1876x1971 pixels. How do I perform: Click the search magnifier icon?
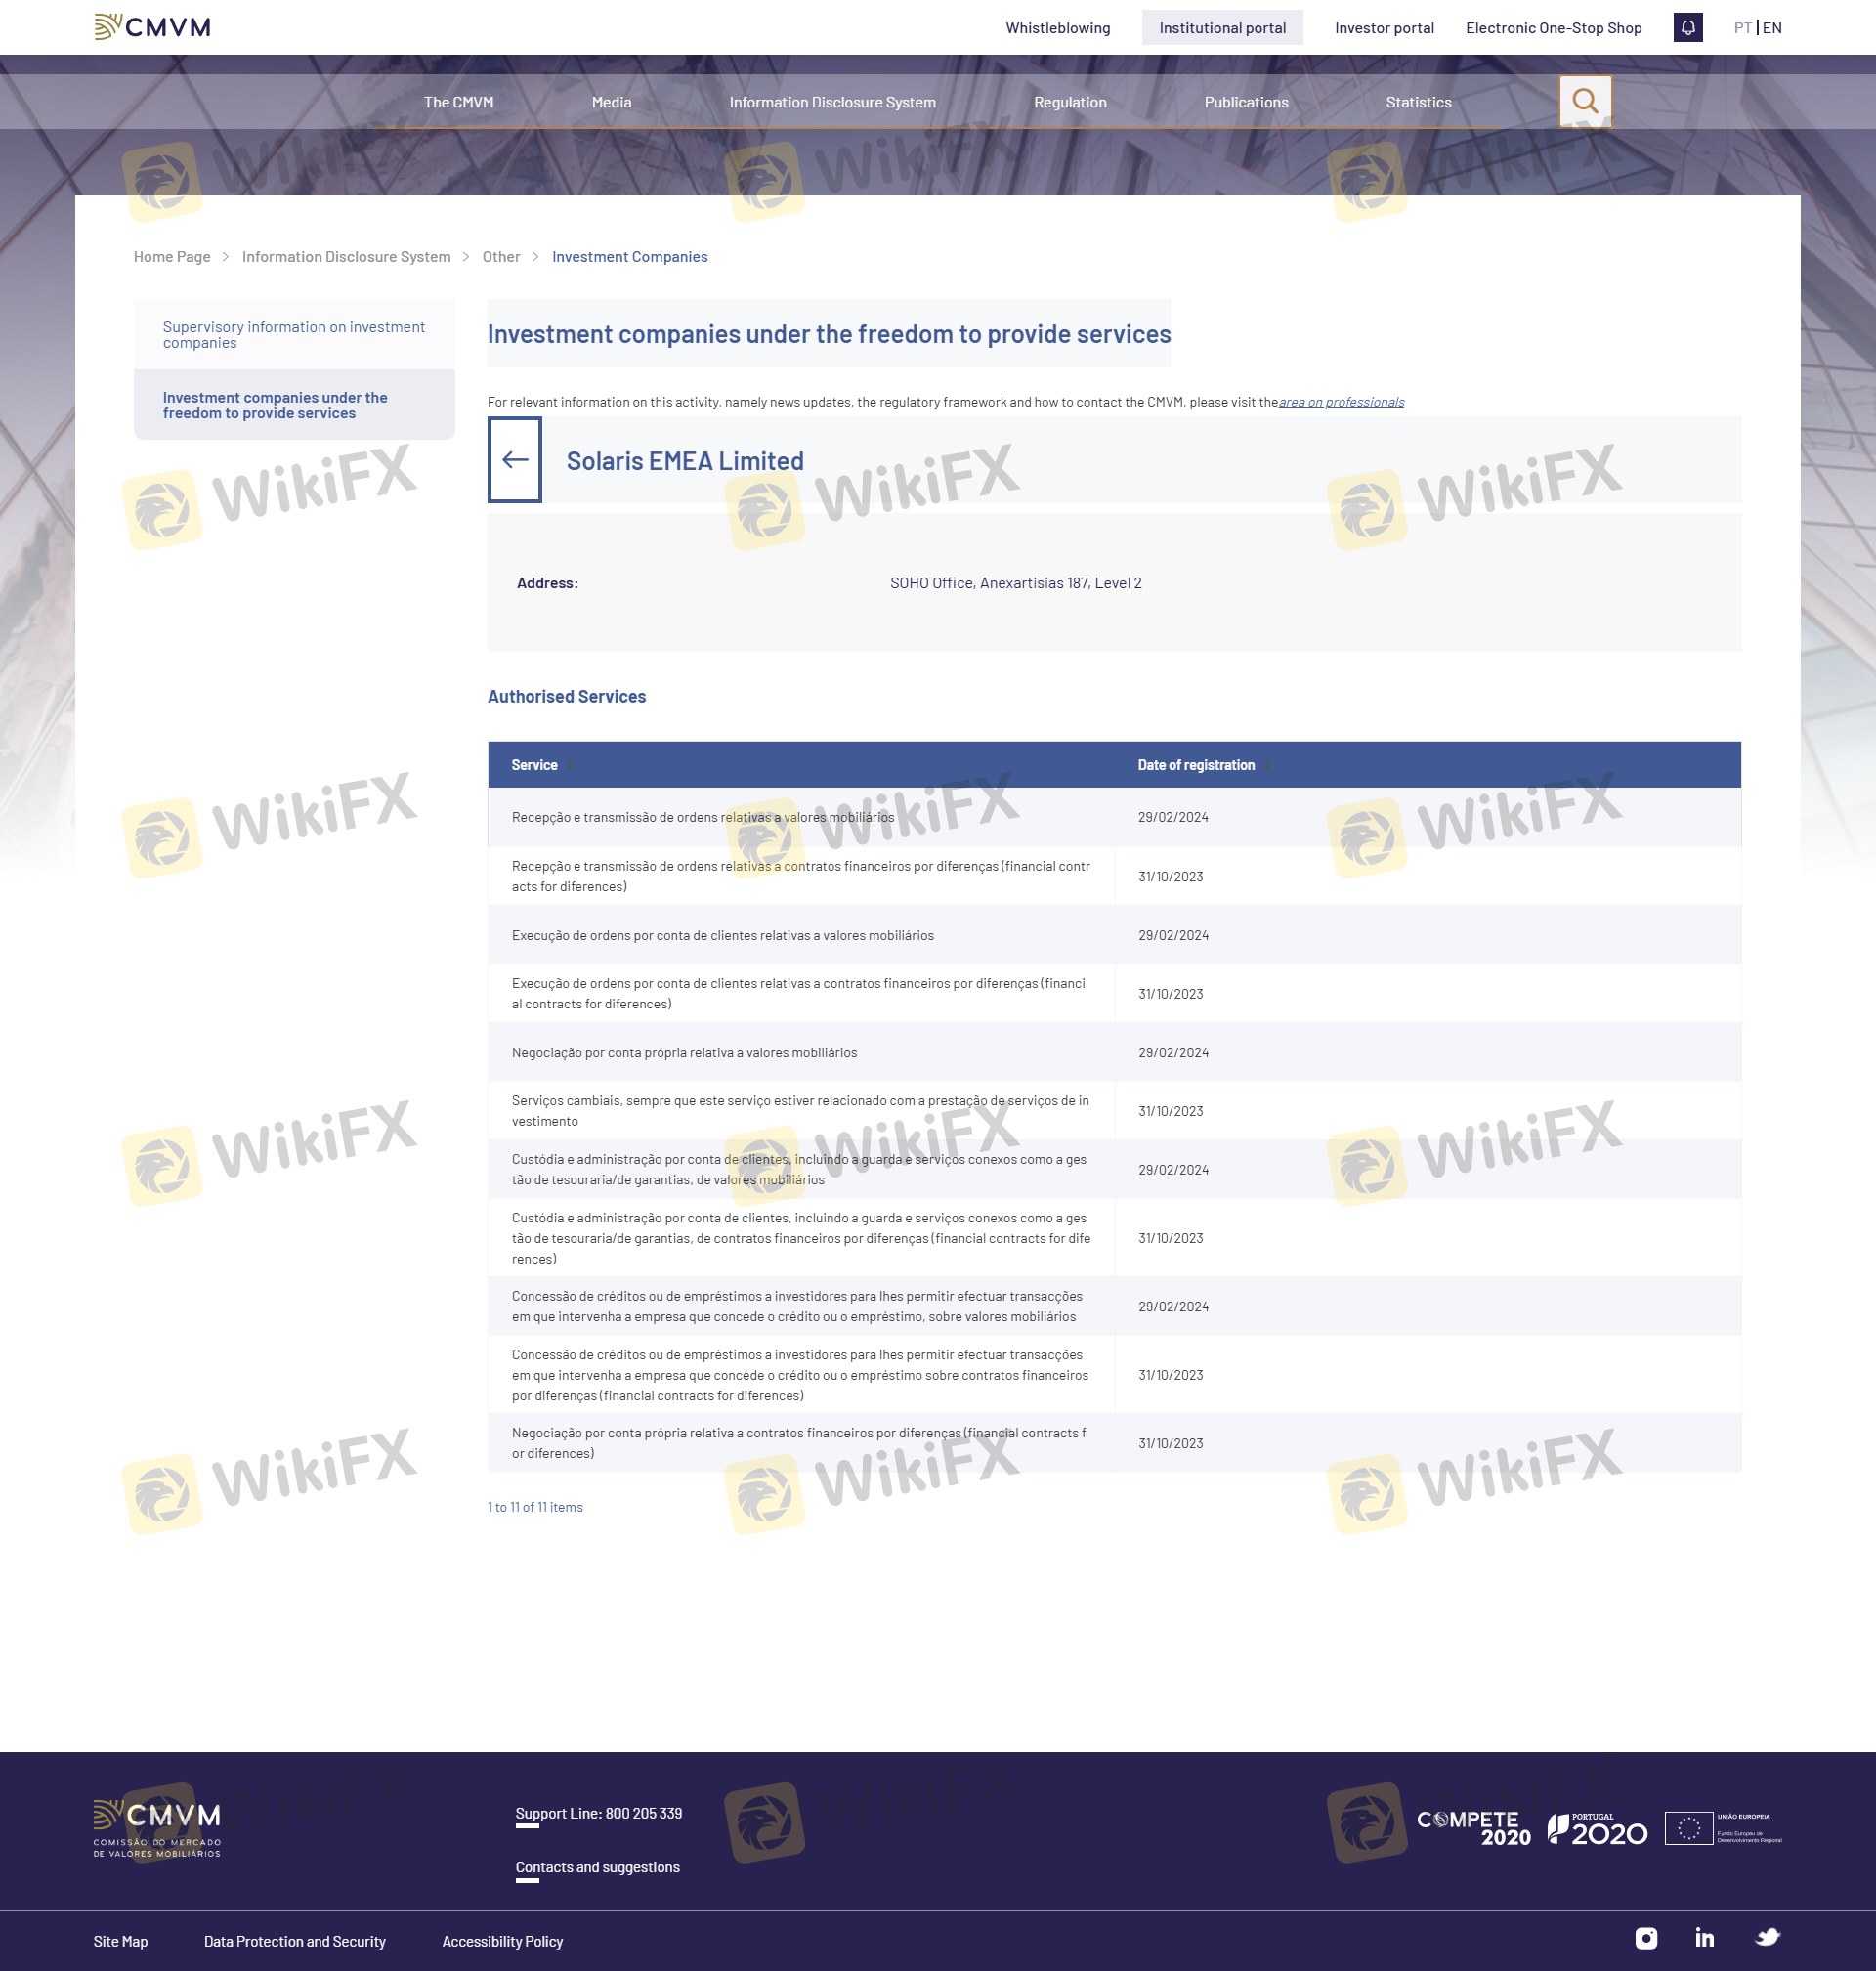tap(1585, 101)
